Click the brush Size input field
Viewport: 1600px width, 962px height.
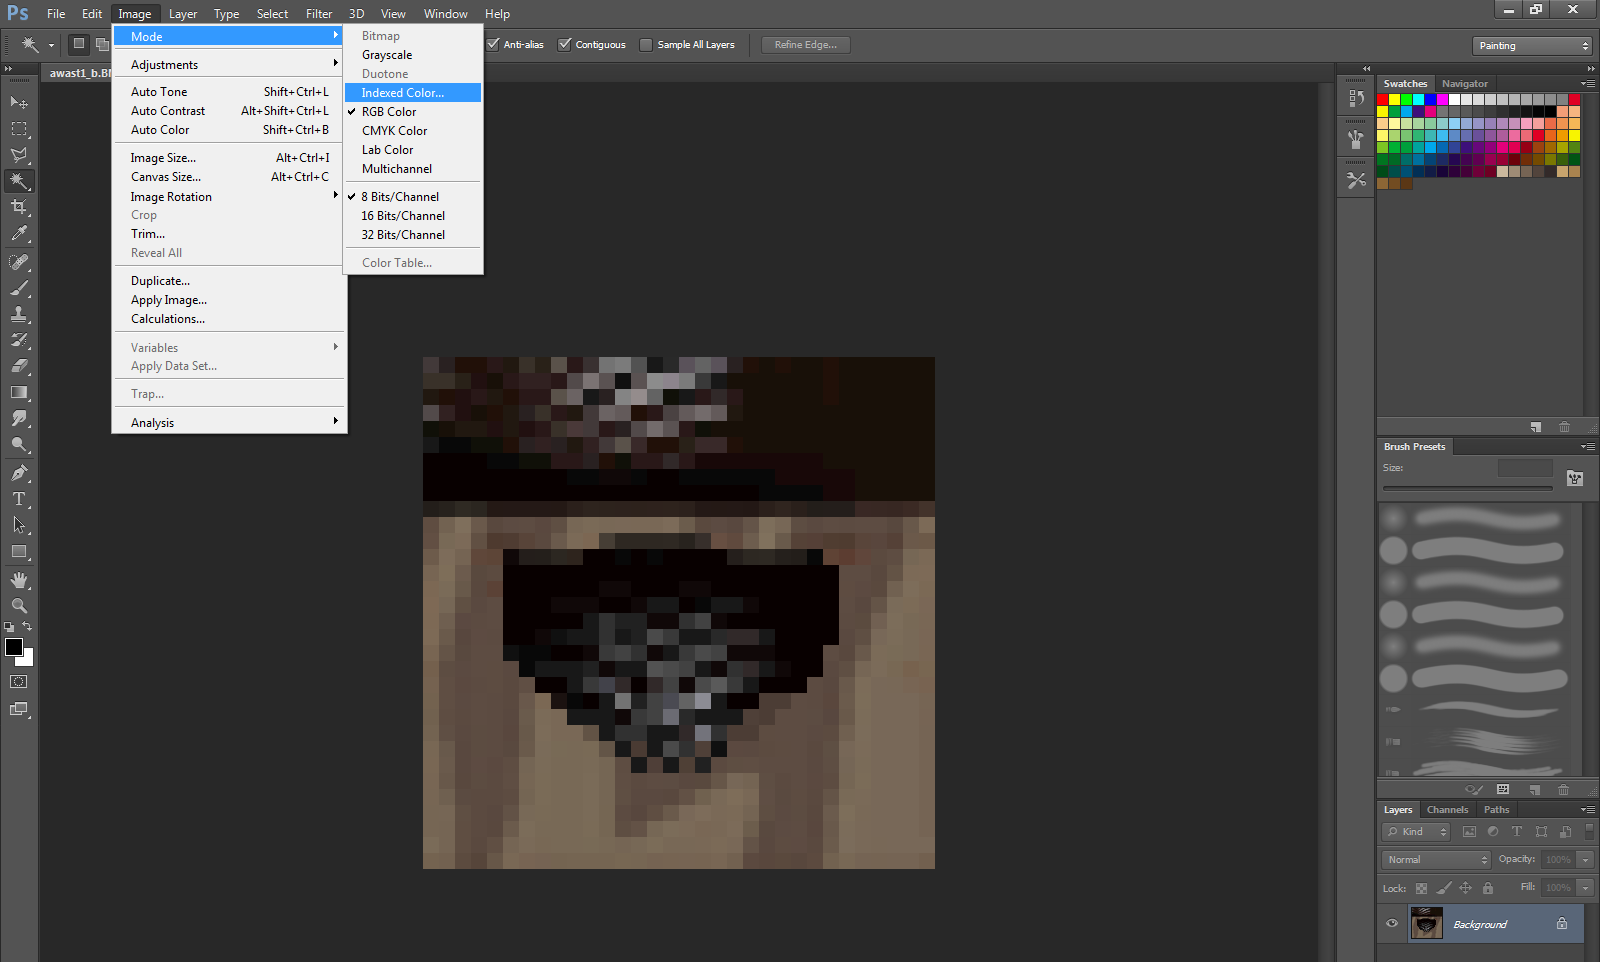1525,468
